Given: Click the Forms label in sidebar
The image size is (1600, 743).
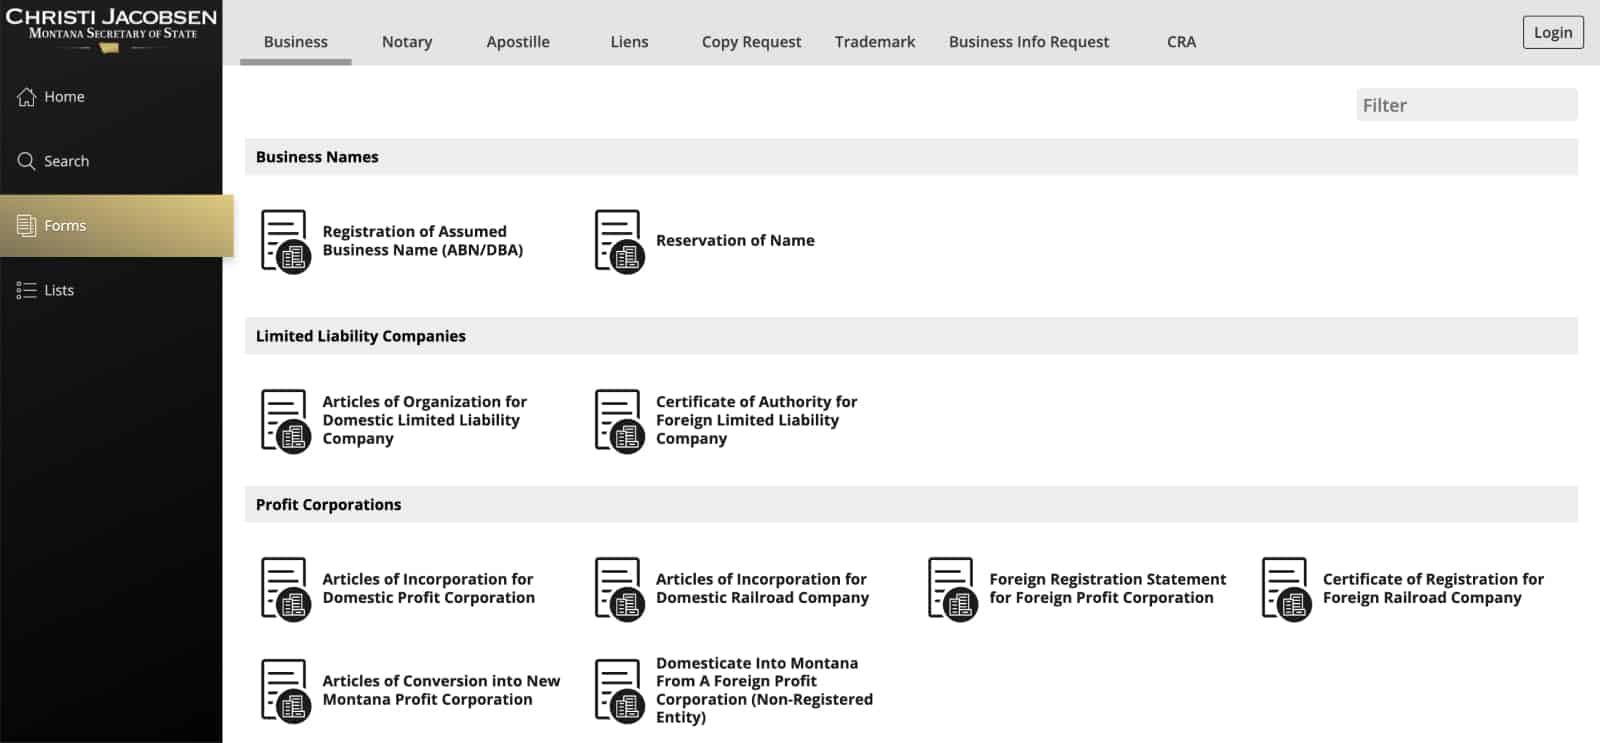Looking at the screenshot, I should [x=65, y=226].
